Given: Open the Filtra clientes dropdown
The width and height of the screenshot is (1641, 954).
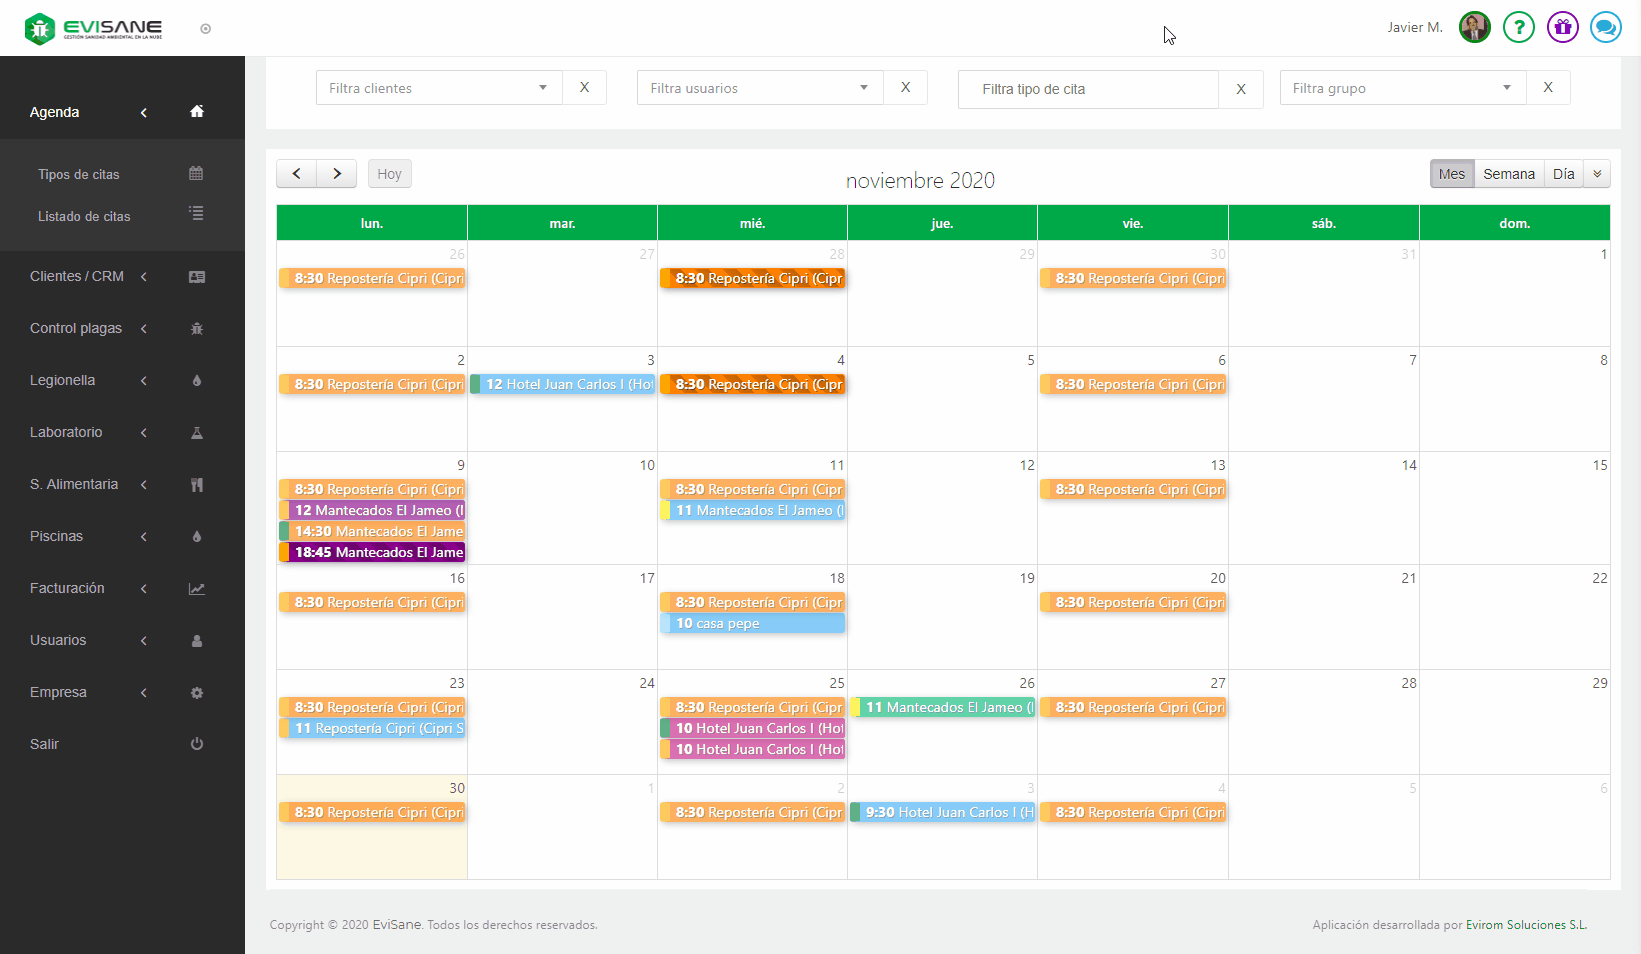Looking at the screenshot, I should click(438, 88).
